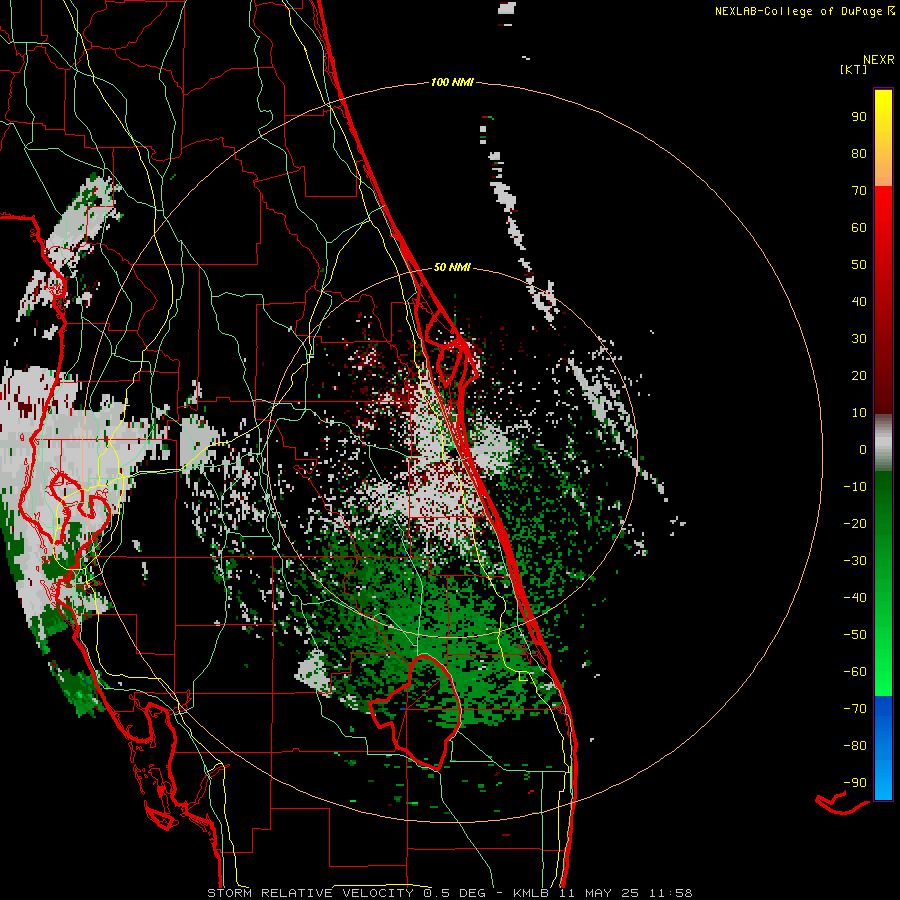Click the -80 value on the velocity scale

tap(855, 746)
